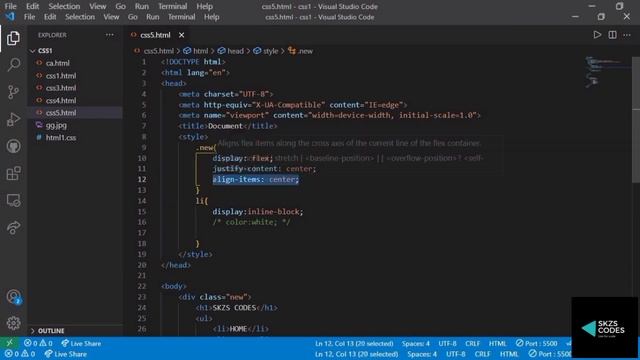Click the green remote window icon in status bar

pyautogui.click(x=9, y=343)
